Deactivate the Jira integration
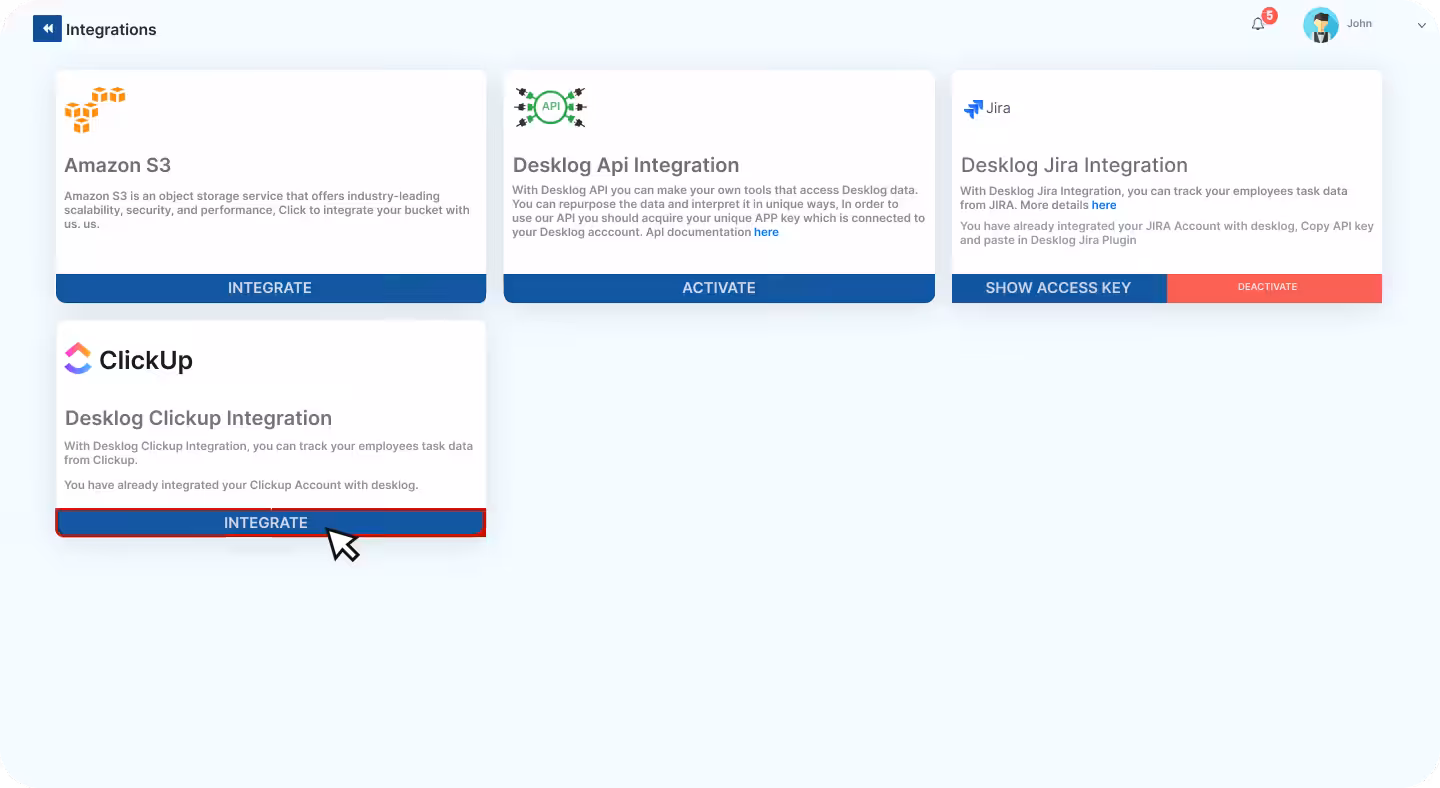Image resolution: width=1440 pixels, height=788 pixels. coord(1267,288)
